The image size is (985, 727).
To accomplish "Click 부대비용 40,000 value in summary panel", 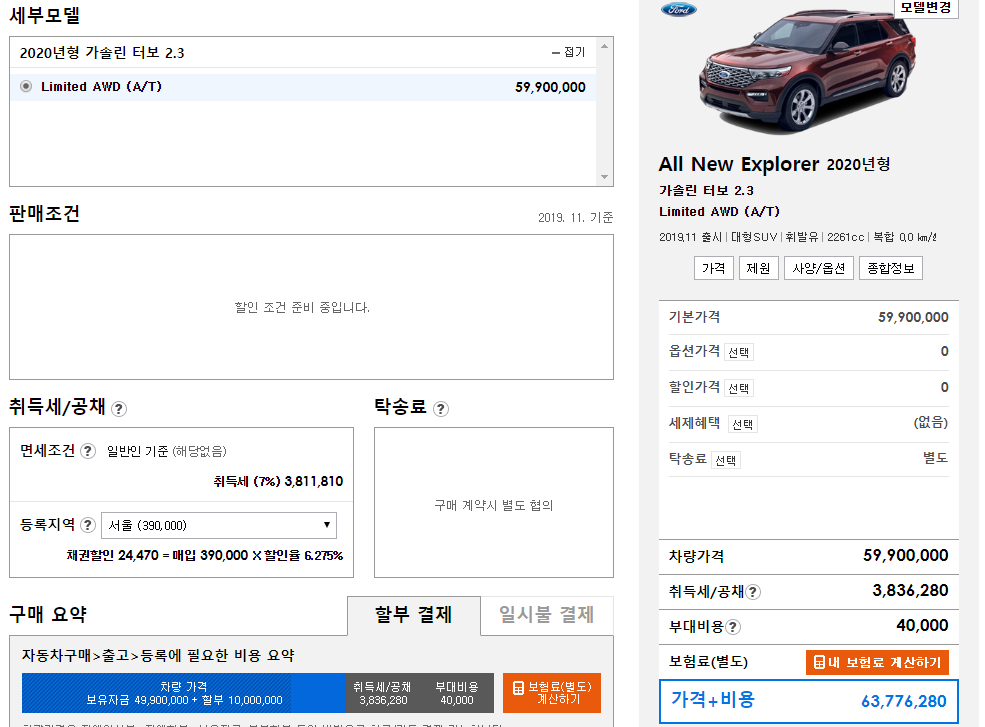I will tap(922, 626).
